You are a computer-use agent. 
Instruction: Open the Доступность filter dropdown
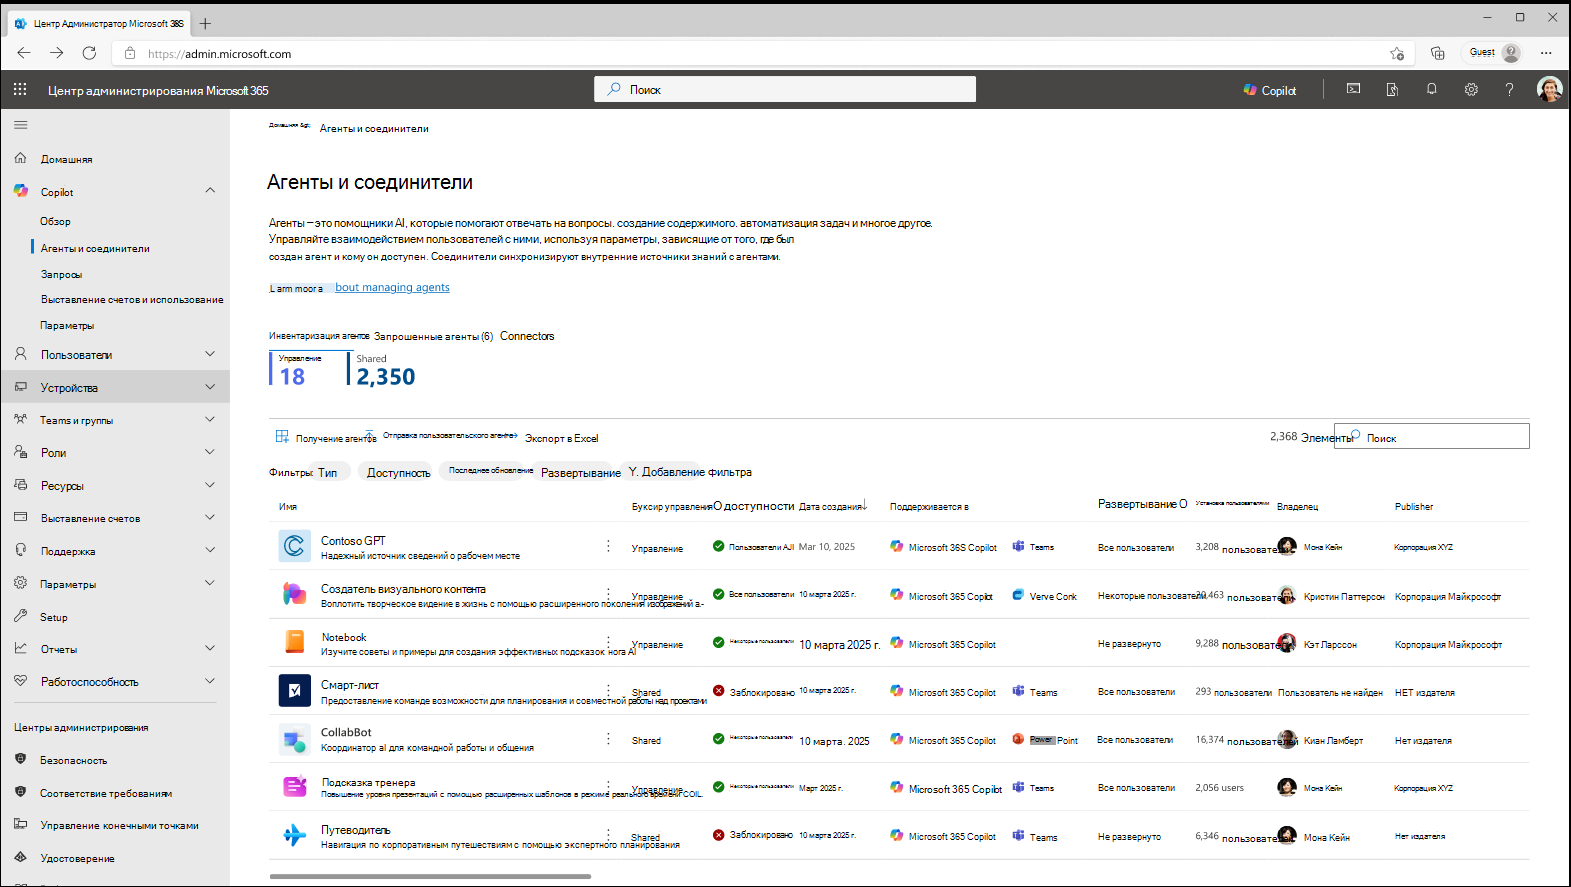(x=398, y=472)
